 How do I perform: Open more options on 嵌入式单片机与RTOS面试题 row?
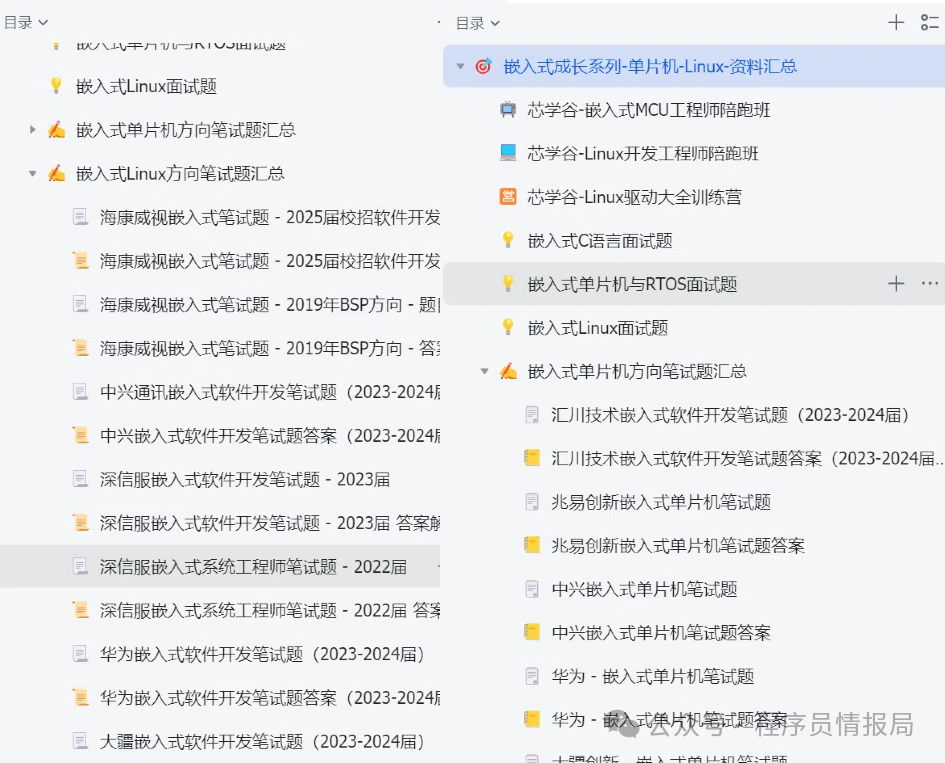929,284
